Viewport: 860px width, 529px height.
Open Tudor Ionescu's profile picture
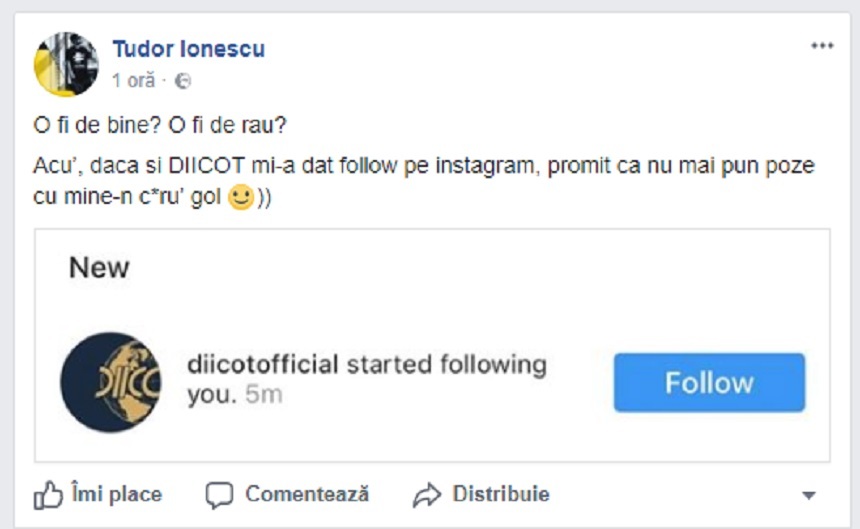click(67, 63)
